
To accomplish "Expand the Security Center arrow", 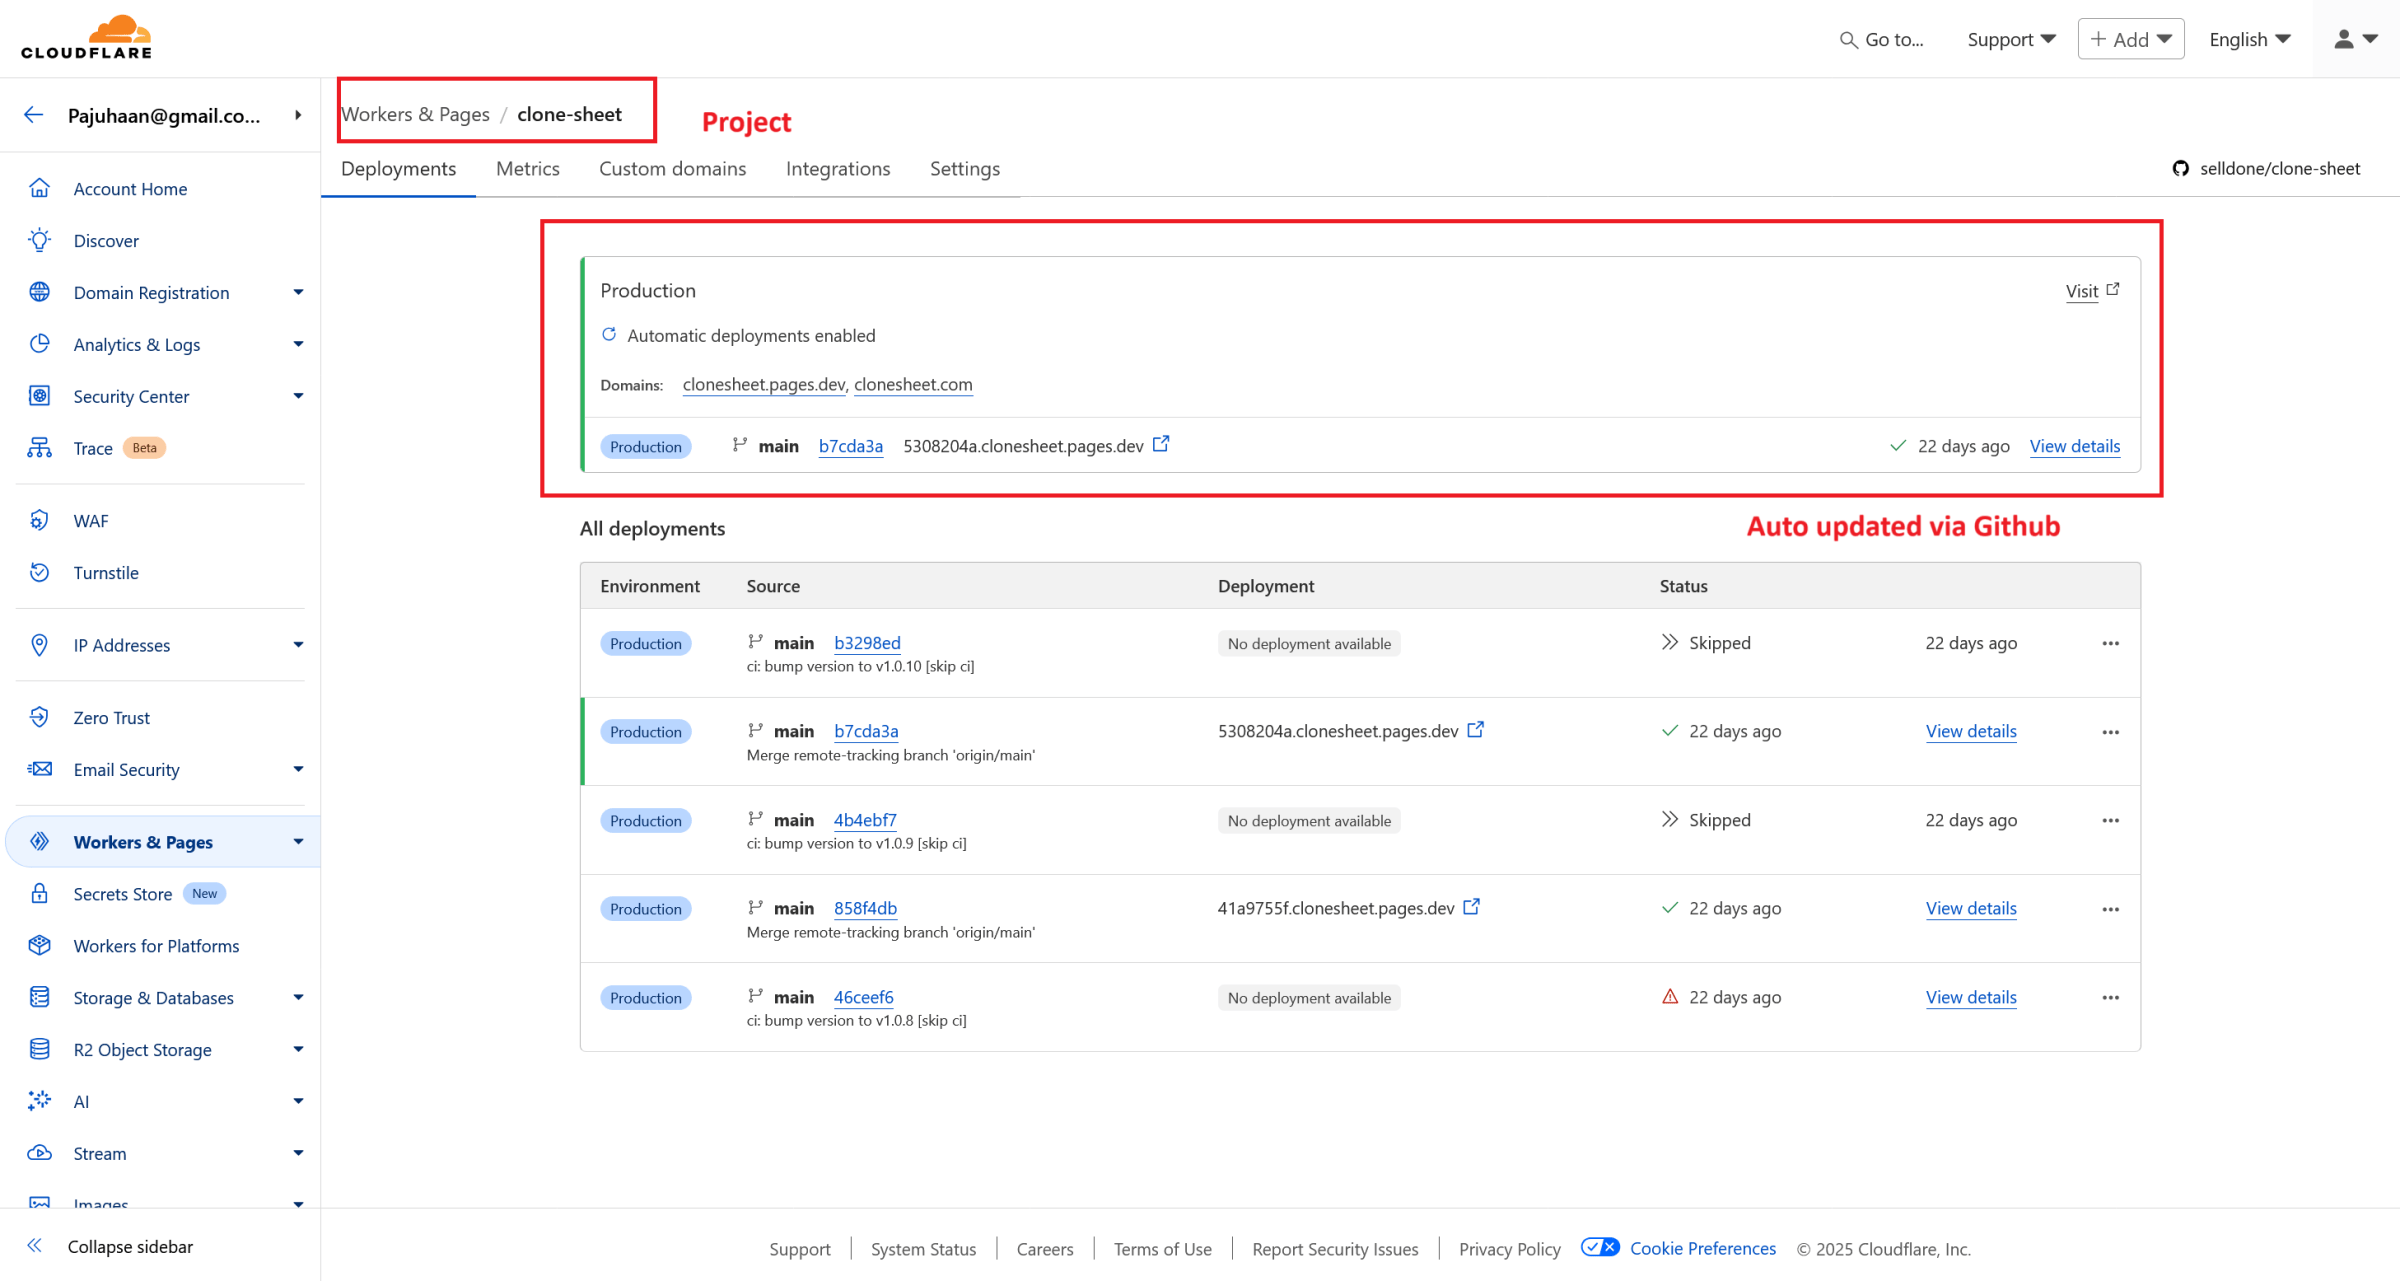I will pos(298,396).
